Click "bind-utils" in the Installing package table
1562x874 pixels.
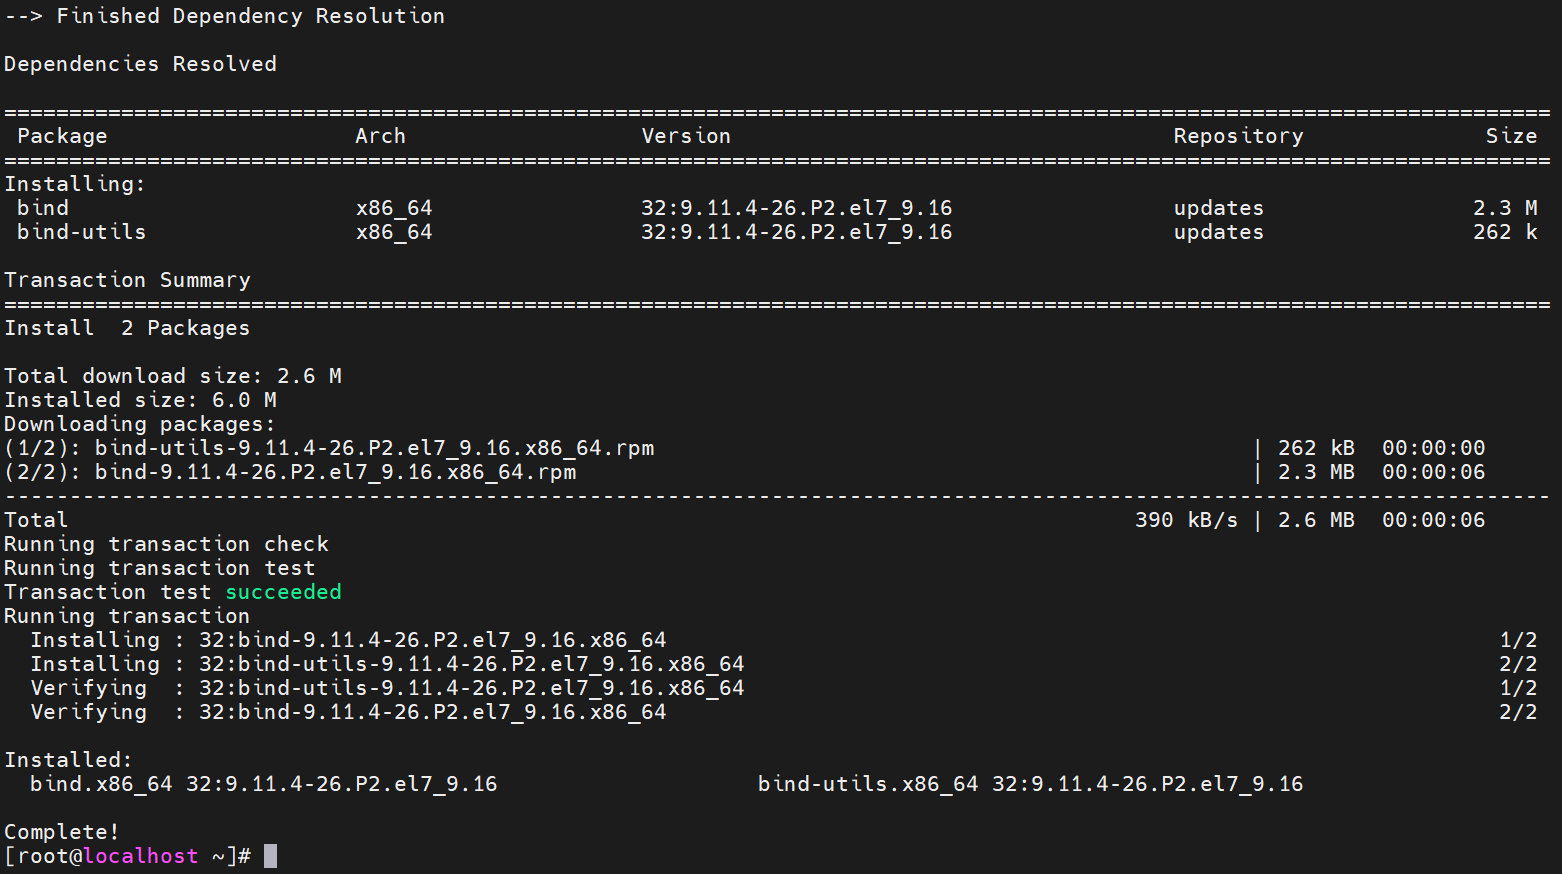pos(81,232)
